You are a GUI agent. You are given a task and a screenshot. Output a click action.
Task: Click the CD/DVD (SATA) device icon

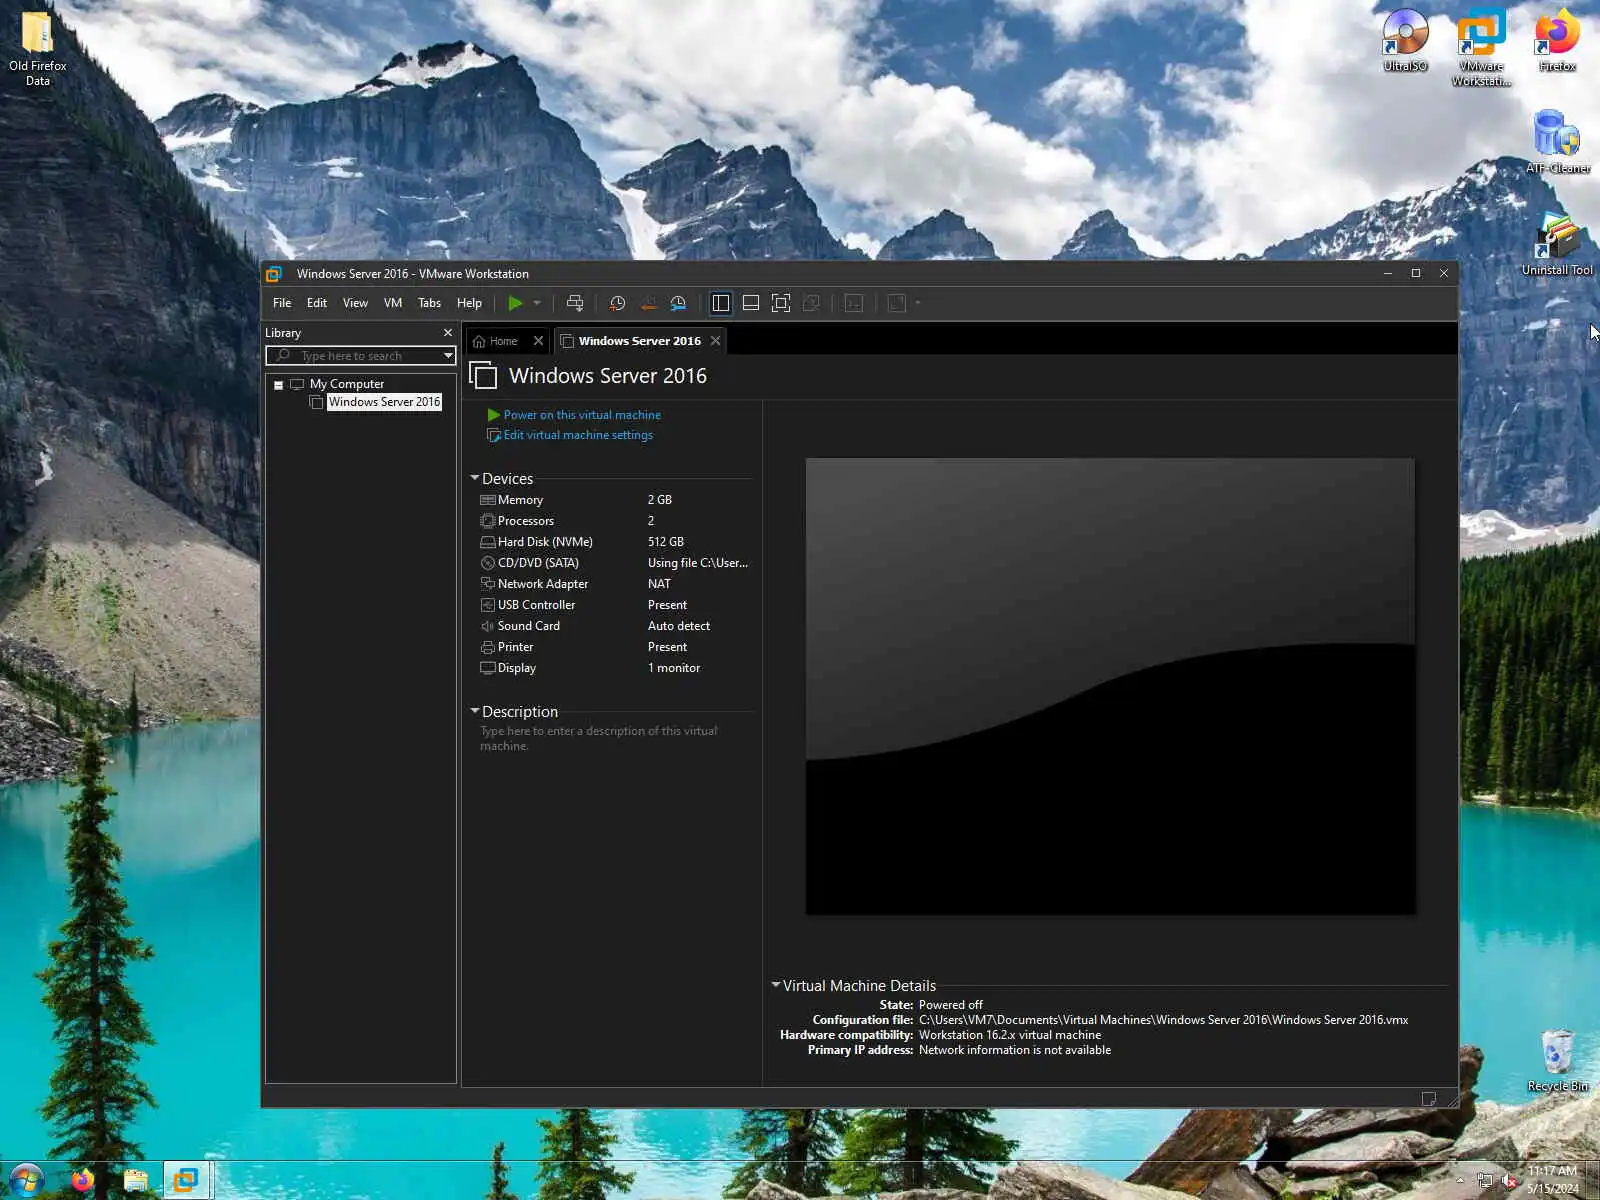(488, 563)
